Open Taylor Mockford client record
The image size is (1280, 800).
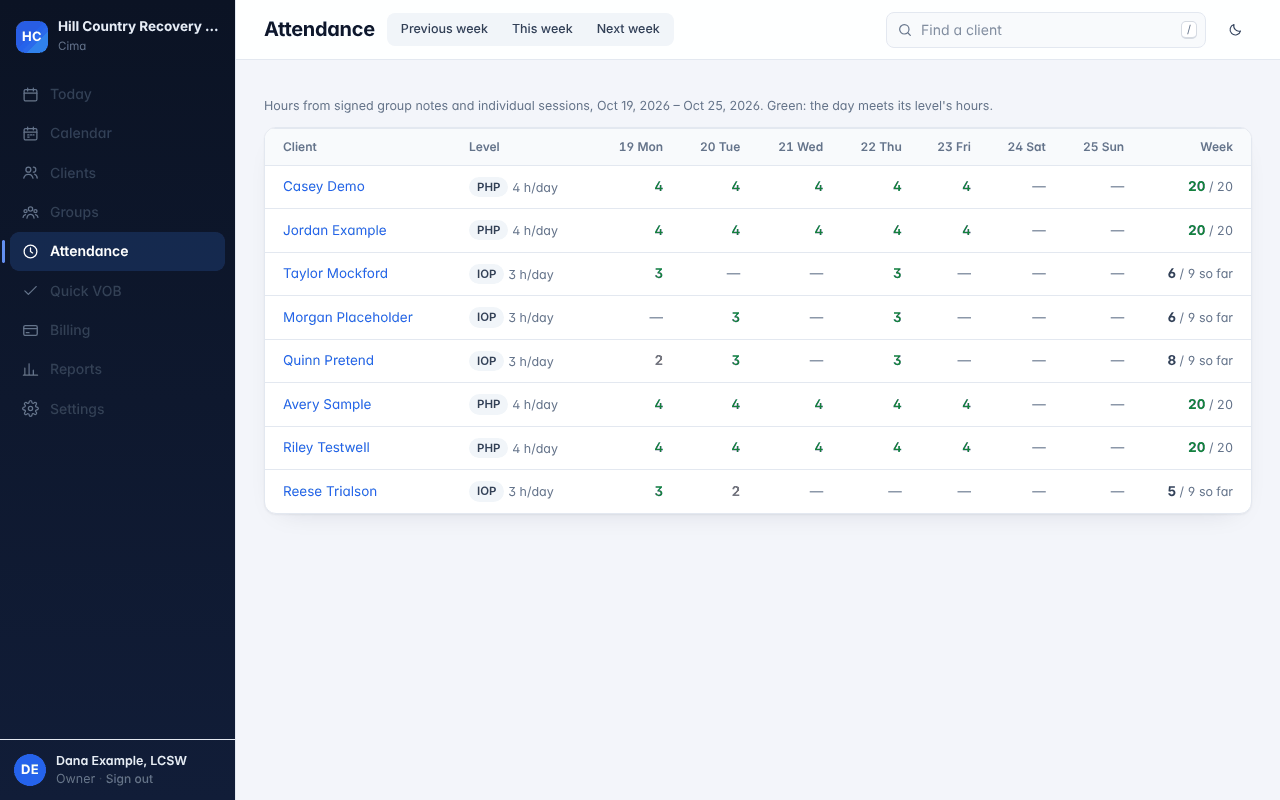[x=335, y=273]
